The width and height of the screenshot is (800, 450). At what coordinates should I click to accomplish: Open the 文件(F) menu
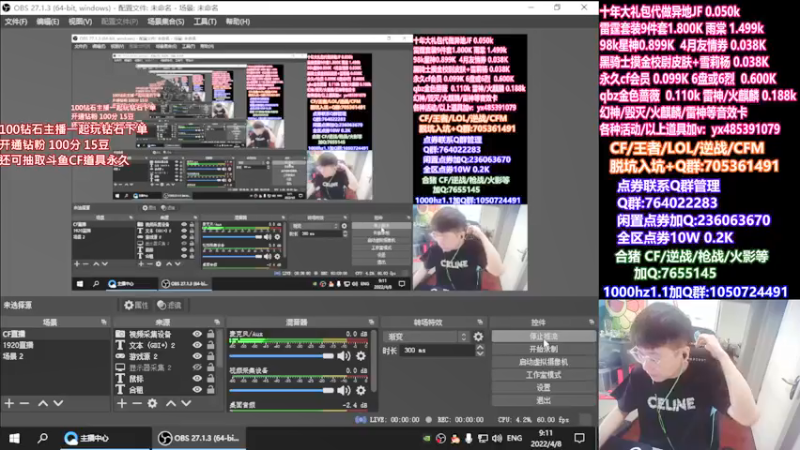[x=16, y=22]
